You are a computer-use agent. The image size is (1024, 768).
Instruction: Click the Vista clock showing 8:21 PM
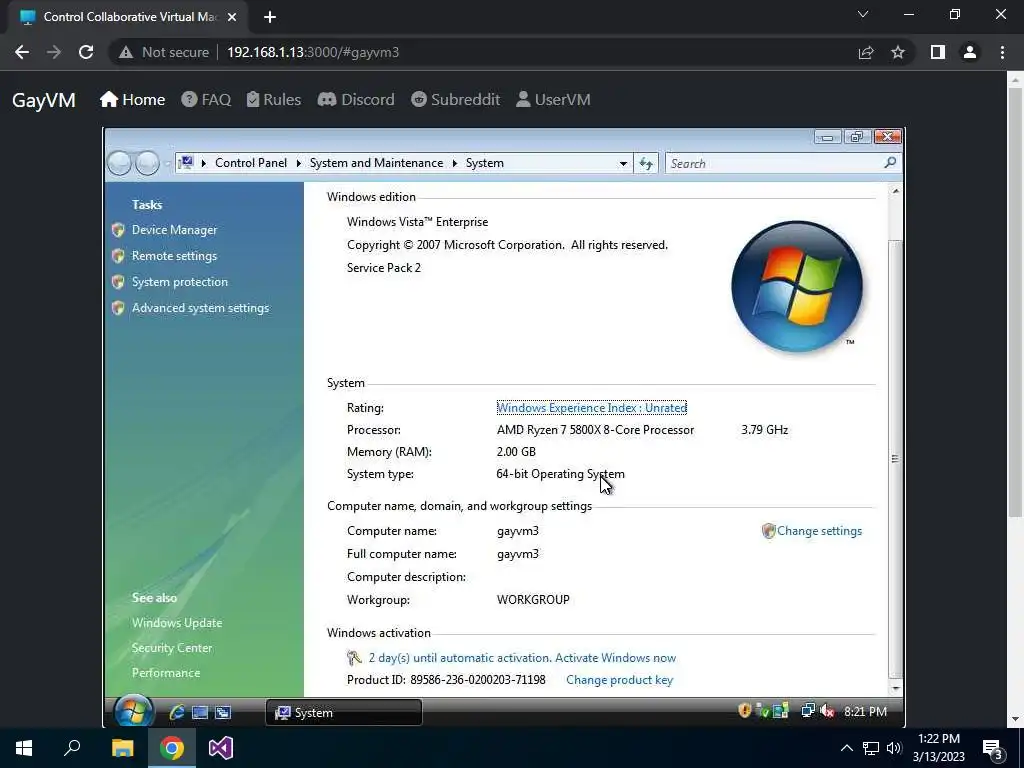click(865, 711)
